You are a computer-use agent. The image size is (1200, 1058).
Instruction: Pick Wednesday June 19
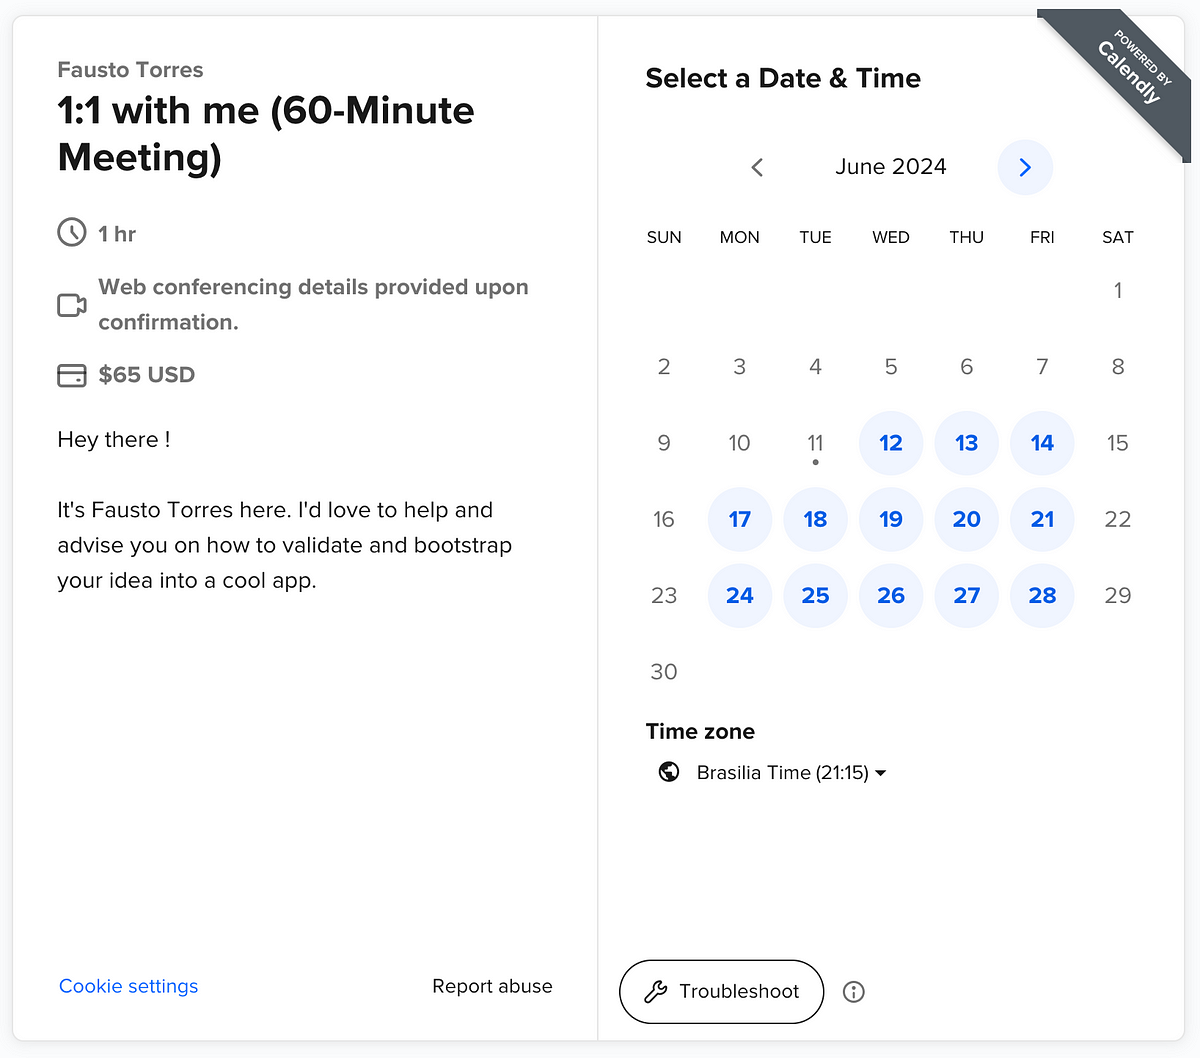pyautogui.click(x=891, y=519)
